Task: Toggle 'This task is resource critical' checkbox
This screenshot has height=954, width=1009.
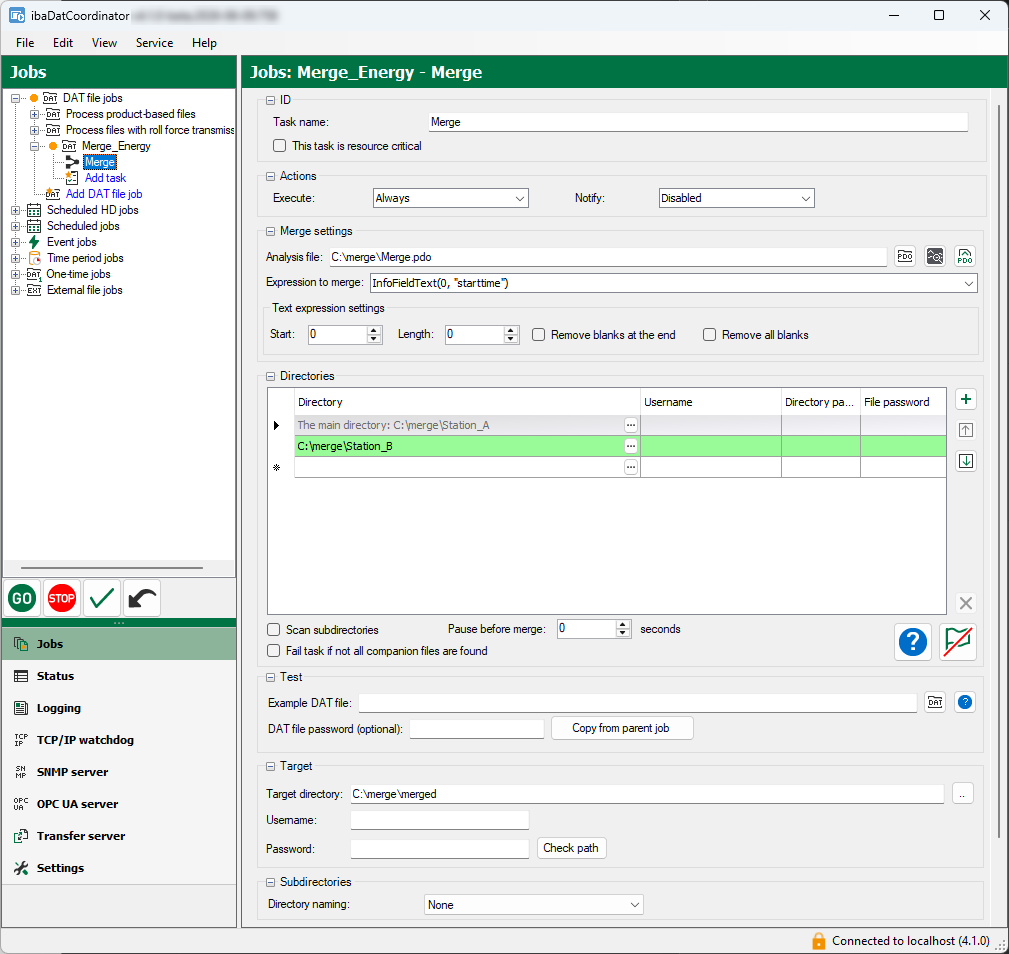Action: point(279,146)
